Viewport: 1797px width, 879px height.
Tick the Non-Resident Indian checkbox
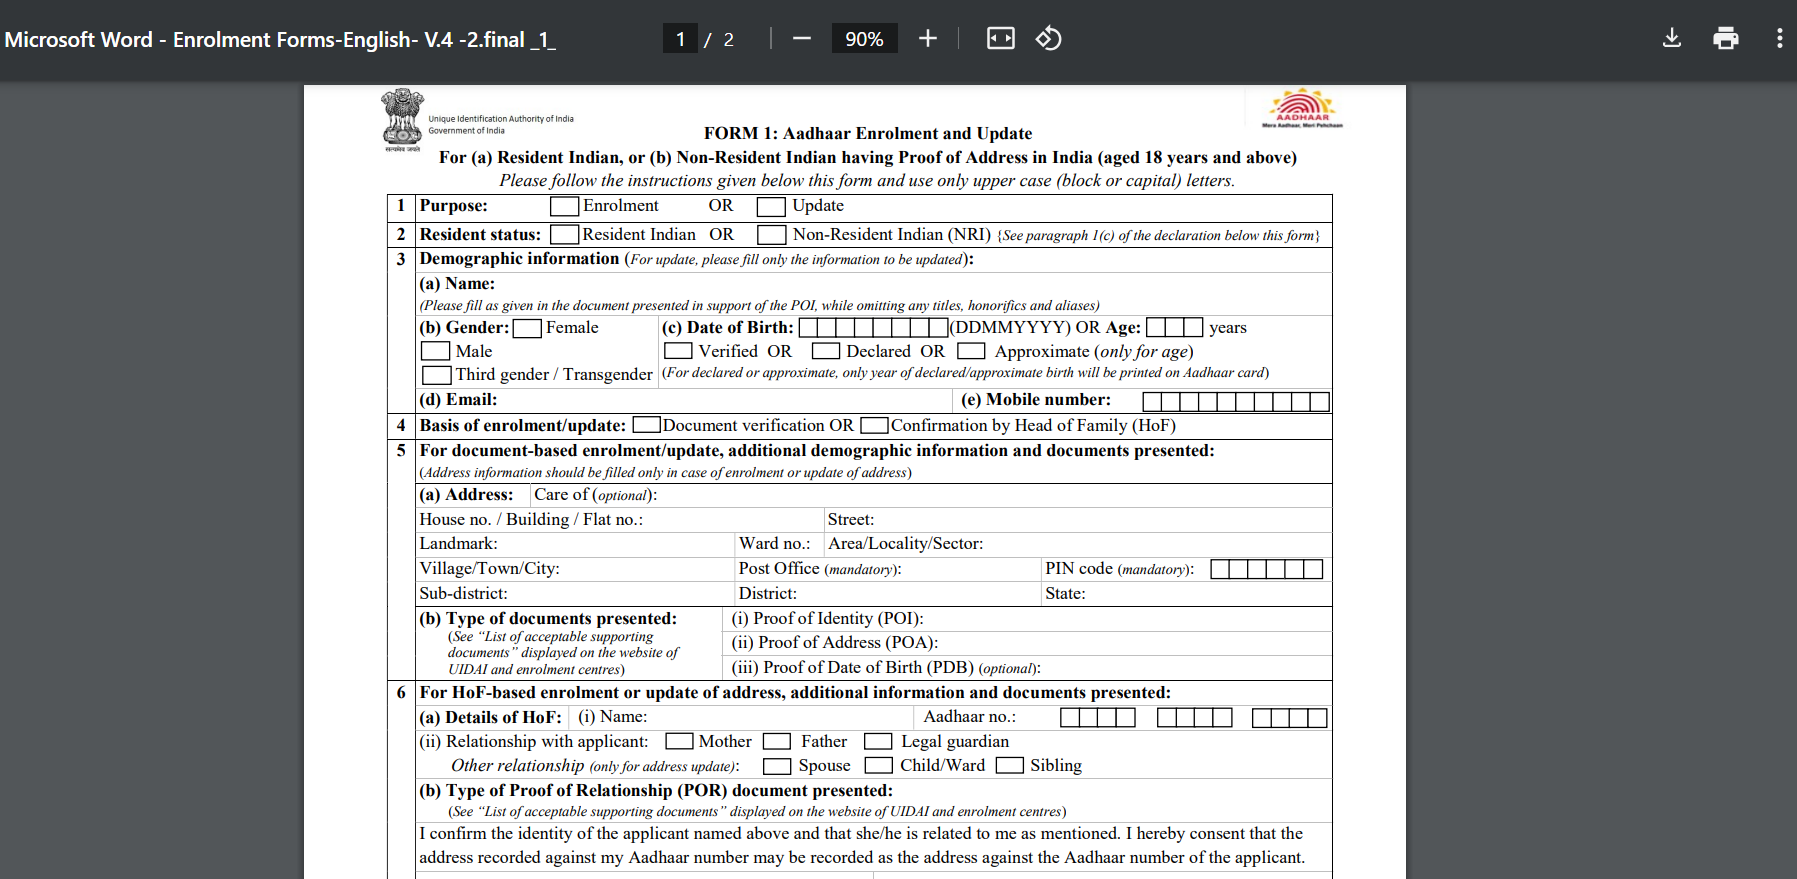point(770,234)
